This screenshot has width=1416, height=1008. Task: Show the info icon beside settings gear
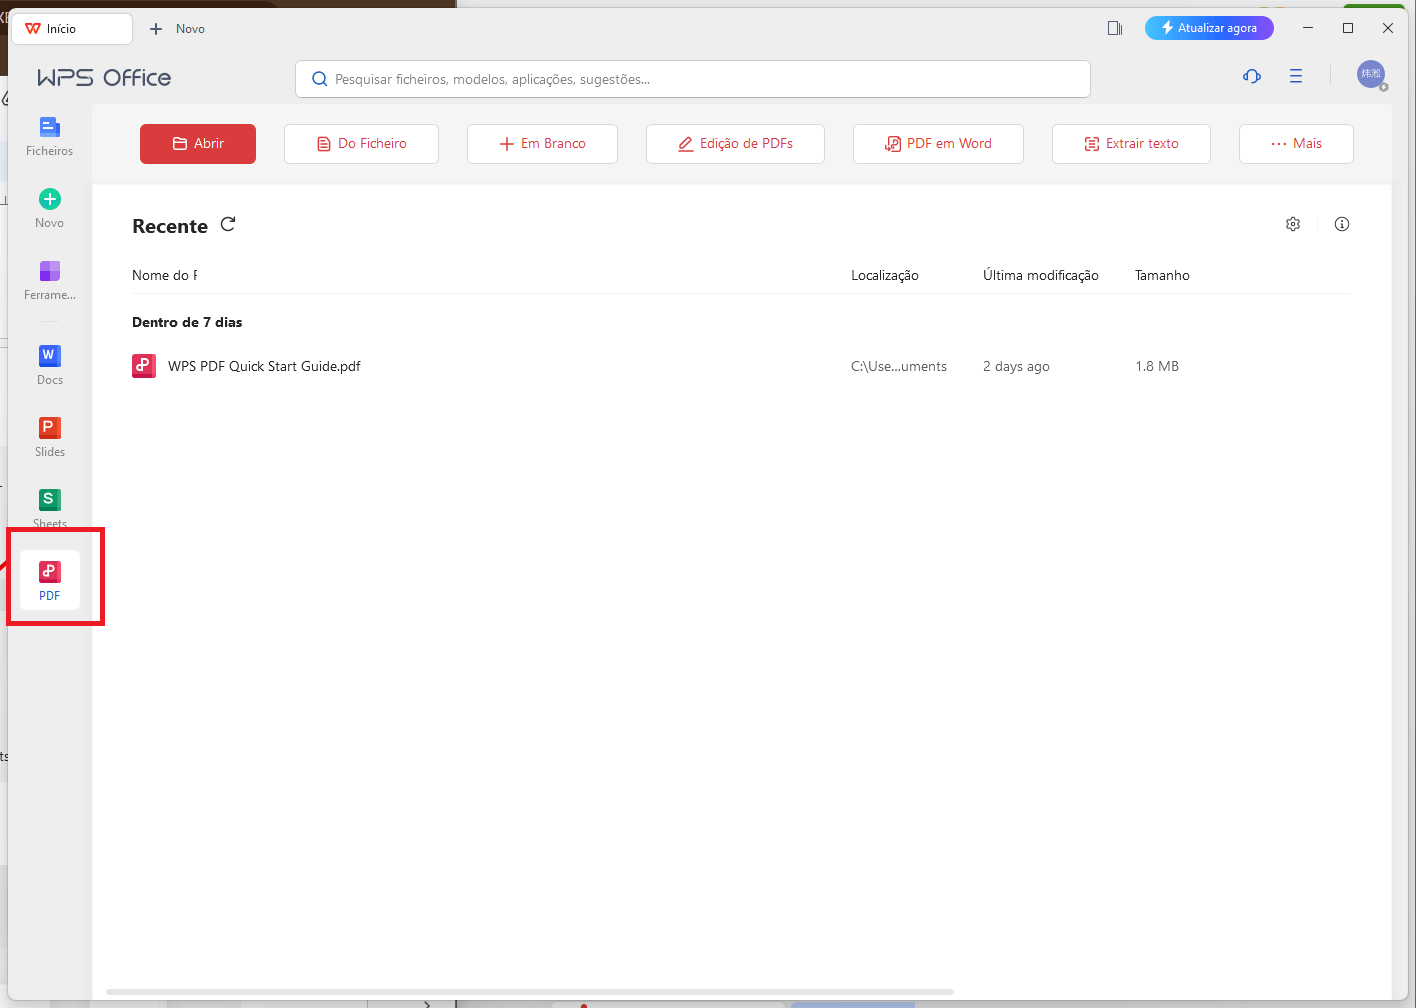coord(1342,224)
